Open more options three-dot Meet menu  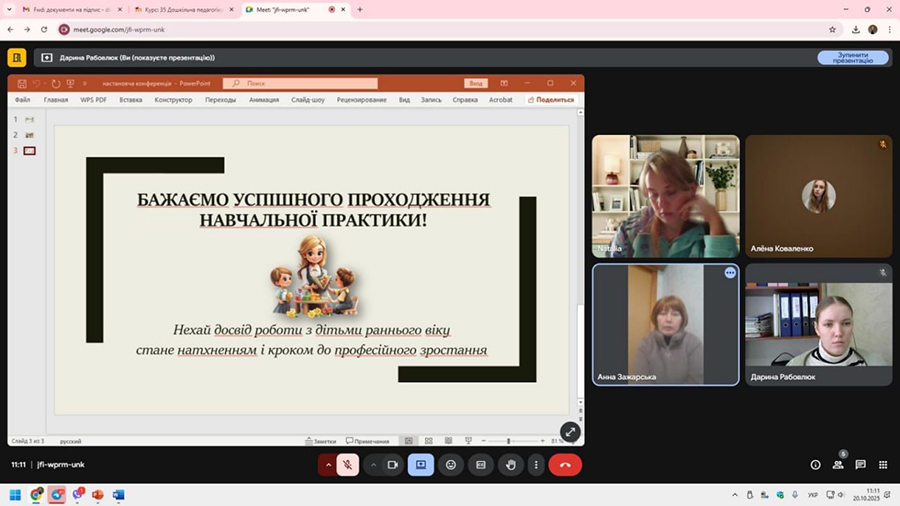tap(537, 464)
